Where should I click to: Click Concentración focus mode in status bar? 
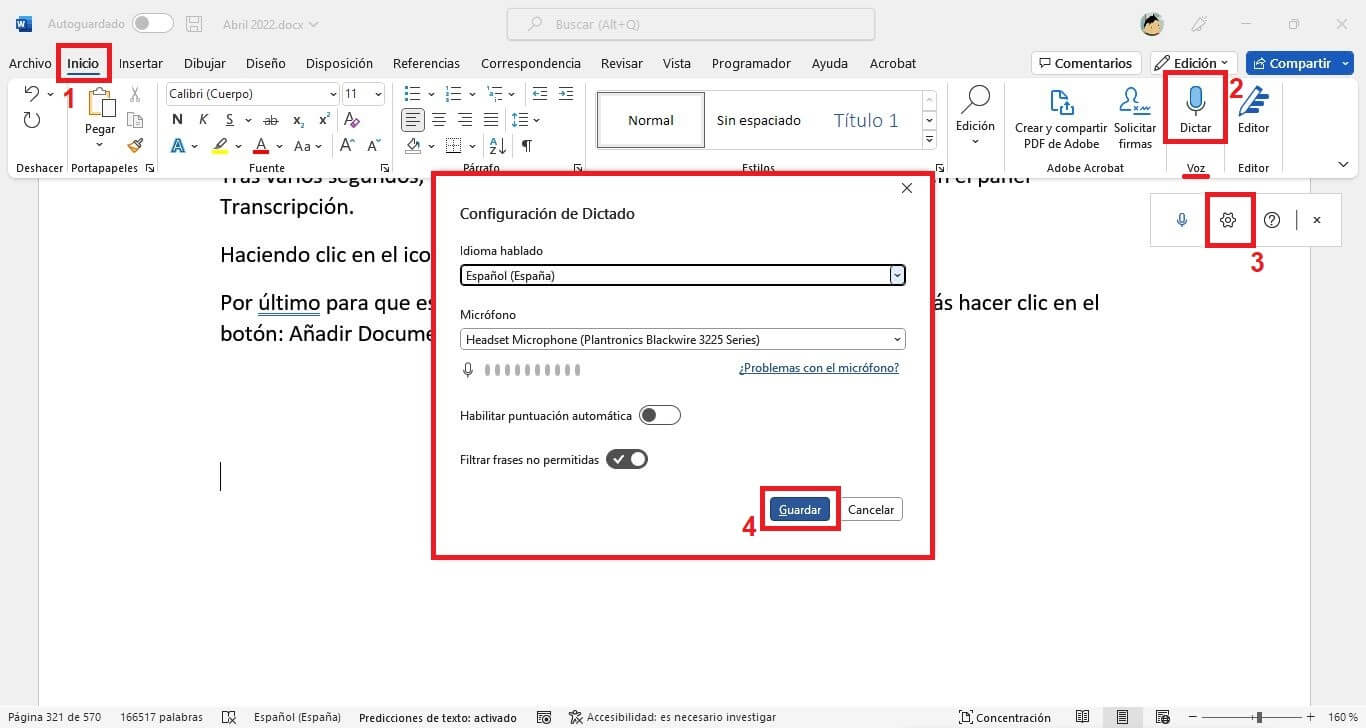tap(1005, 717)
